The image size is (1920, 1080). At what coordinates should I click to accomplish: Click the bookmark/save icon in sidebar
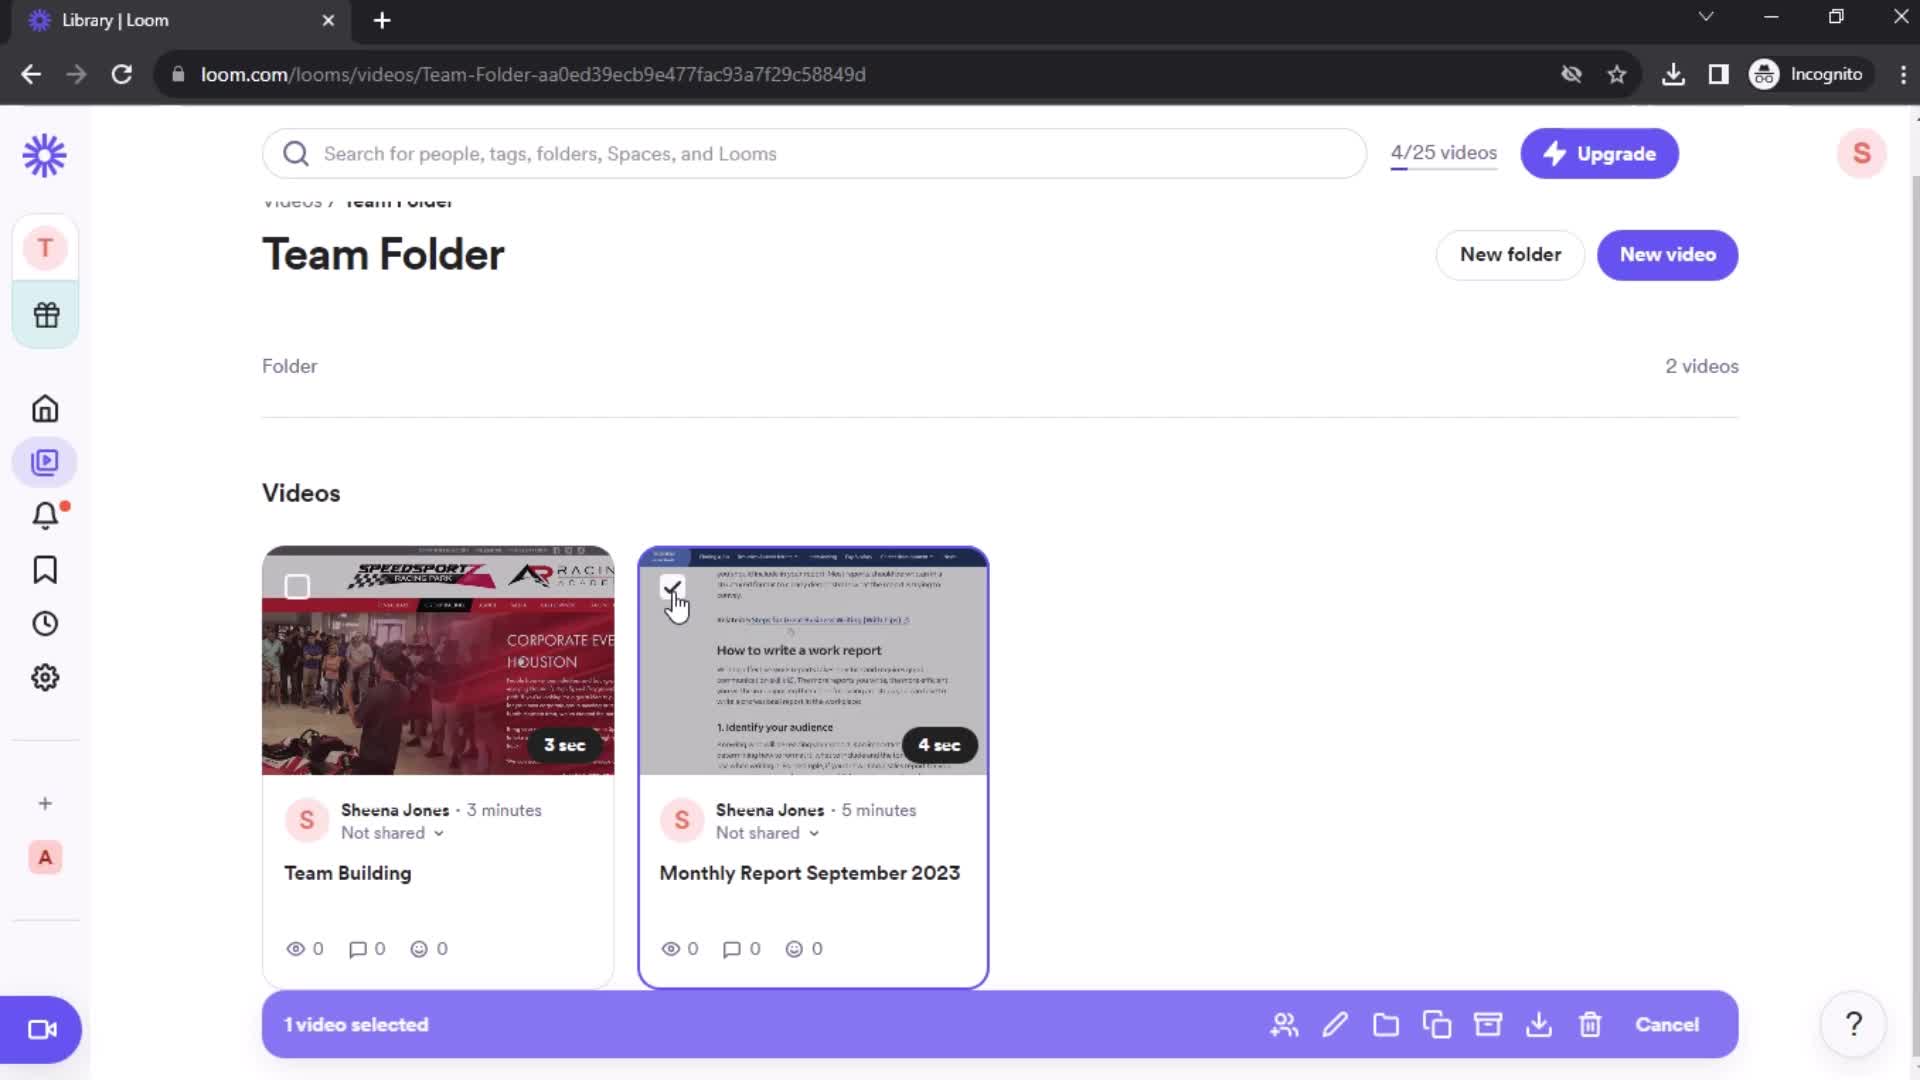[46, 570]
